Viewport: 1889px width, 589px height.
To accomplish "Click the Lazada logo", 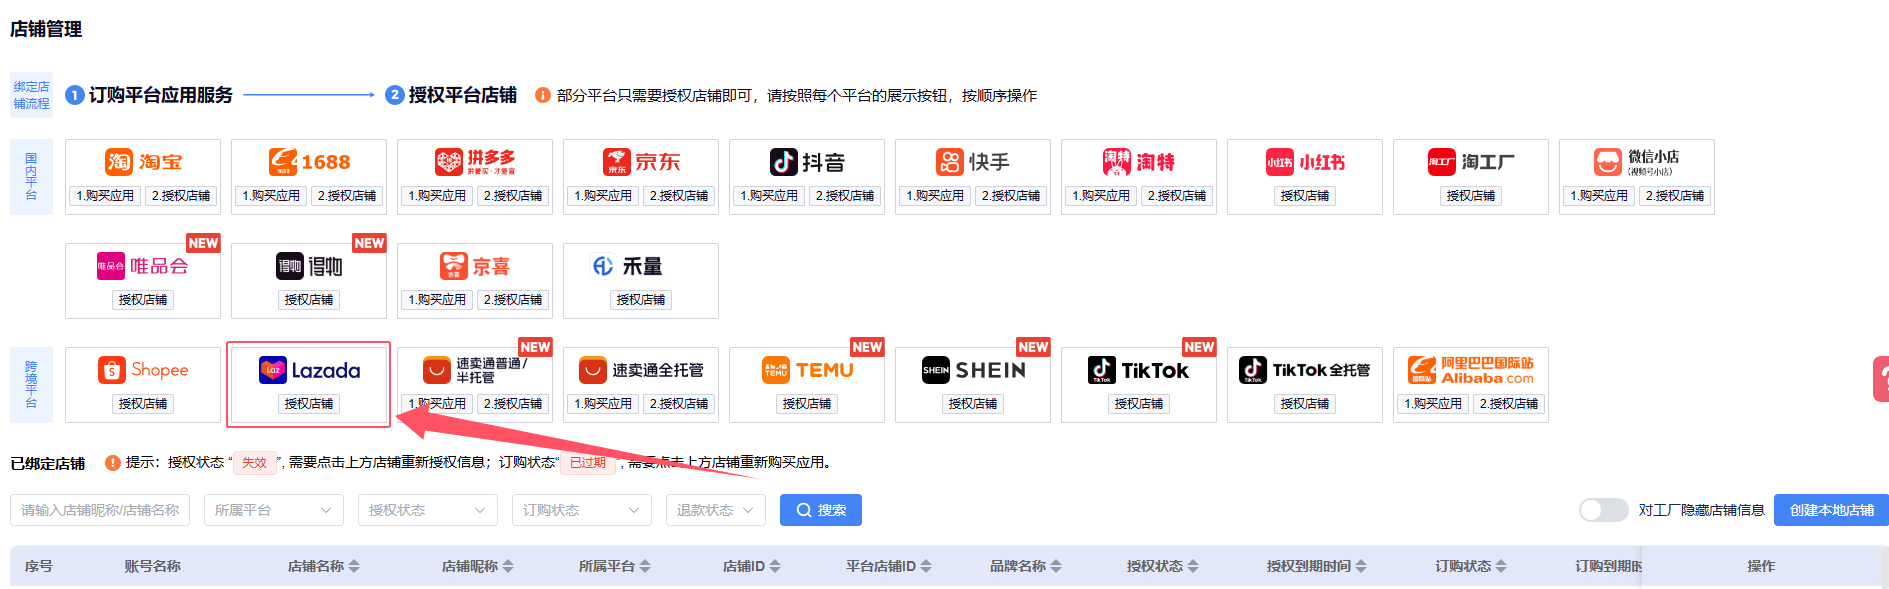I will [309, 370].
